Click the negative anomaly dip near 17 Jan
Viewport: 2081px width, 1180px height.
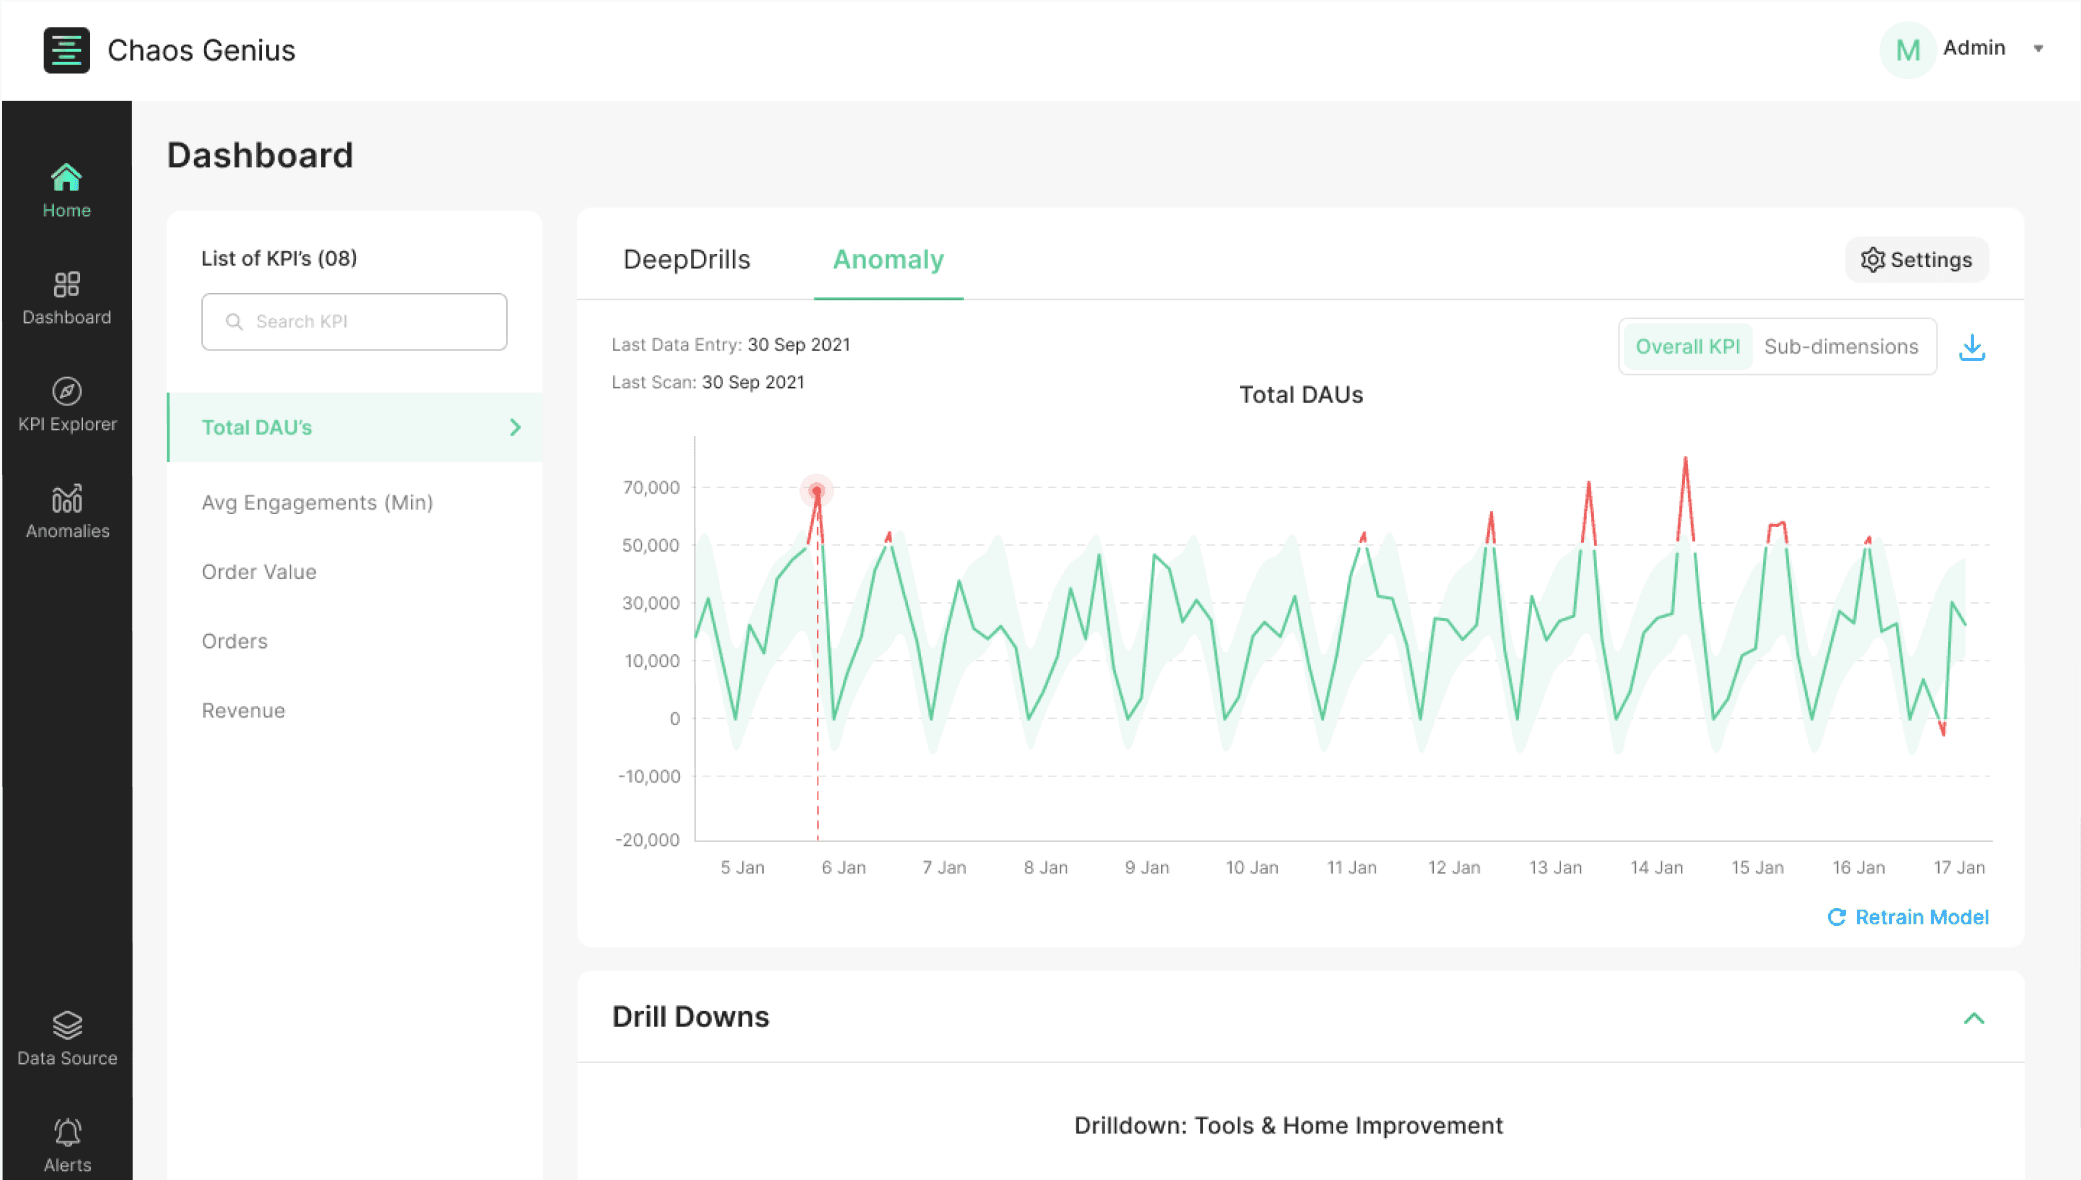click(x=1942, y=729)
